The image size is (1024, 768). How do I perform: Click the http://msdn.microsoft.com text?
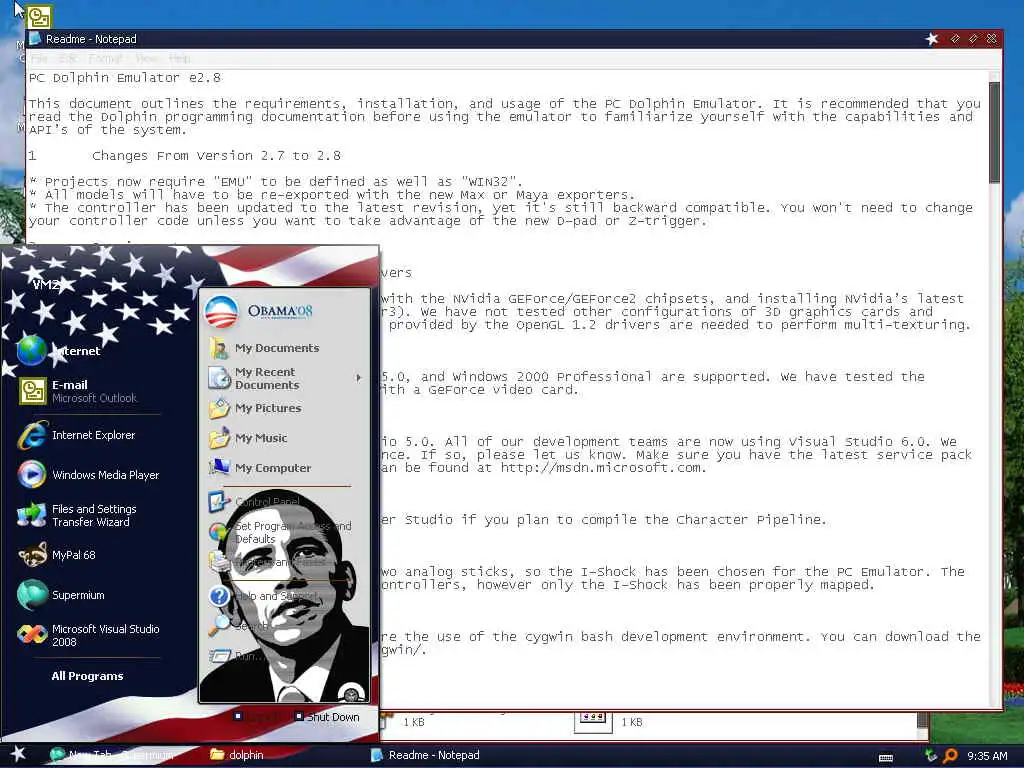(601, 468)
